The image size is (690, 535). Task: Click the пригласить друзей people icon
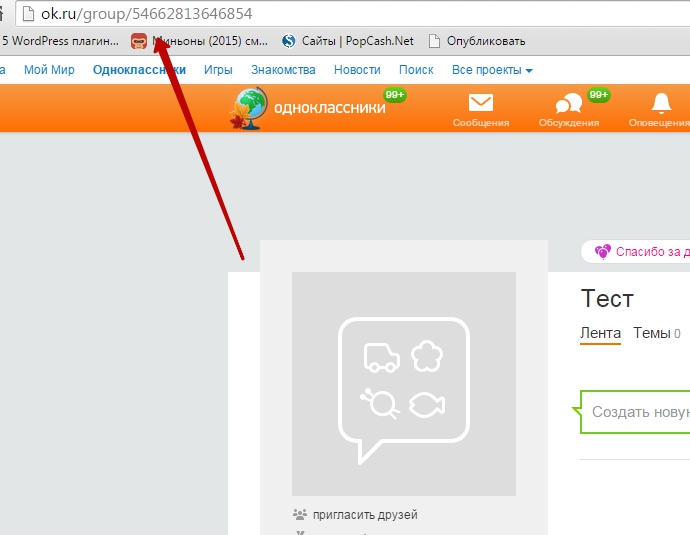click(299, 515)
